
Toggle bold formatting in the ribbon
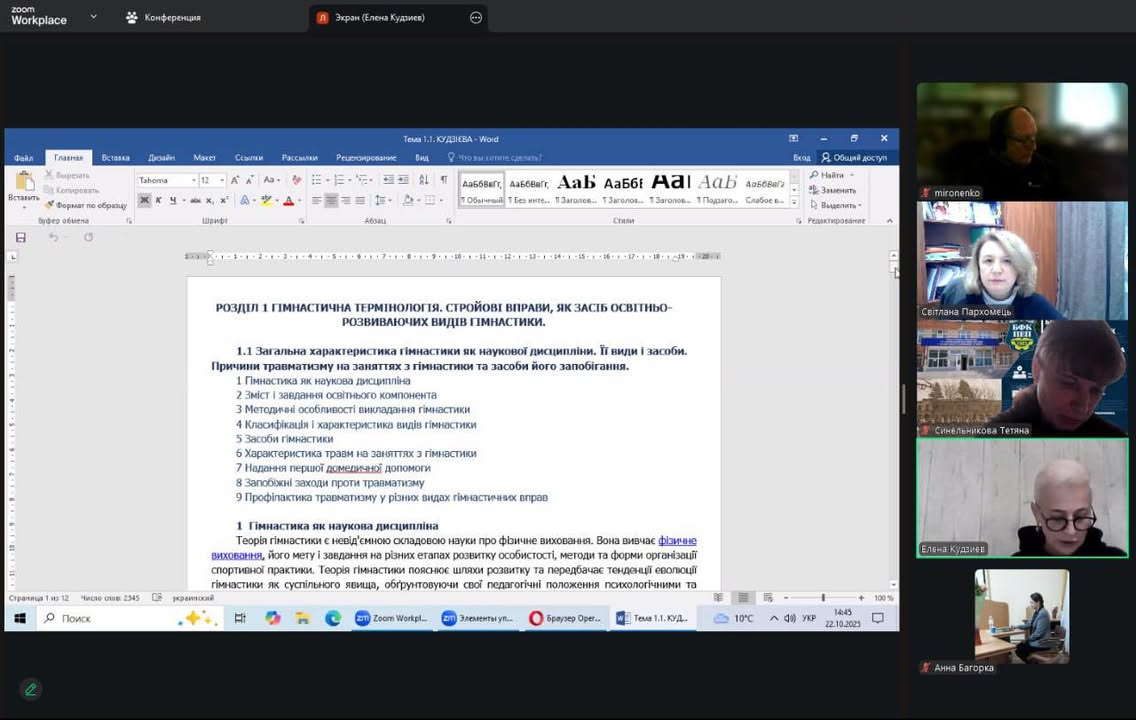[x=144, y=201]
